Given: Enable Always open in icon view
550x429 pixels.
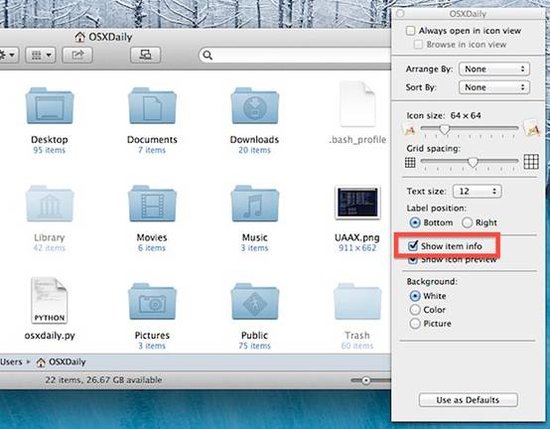Looking at the screenshot, I should click(x=410, y=31).
